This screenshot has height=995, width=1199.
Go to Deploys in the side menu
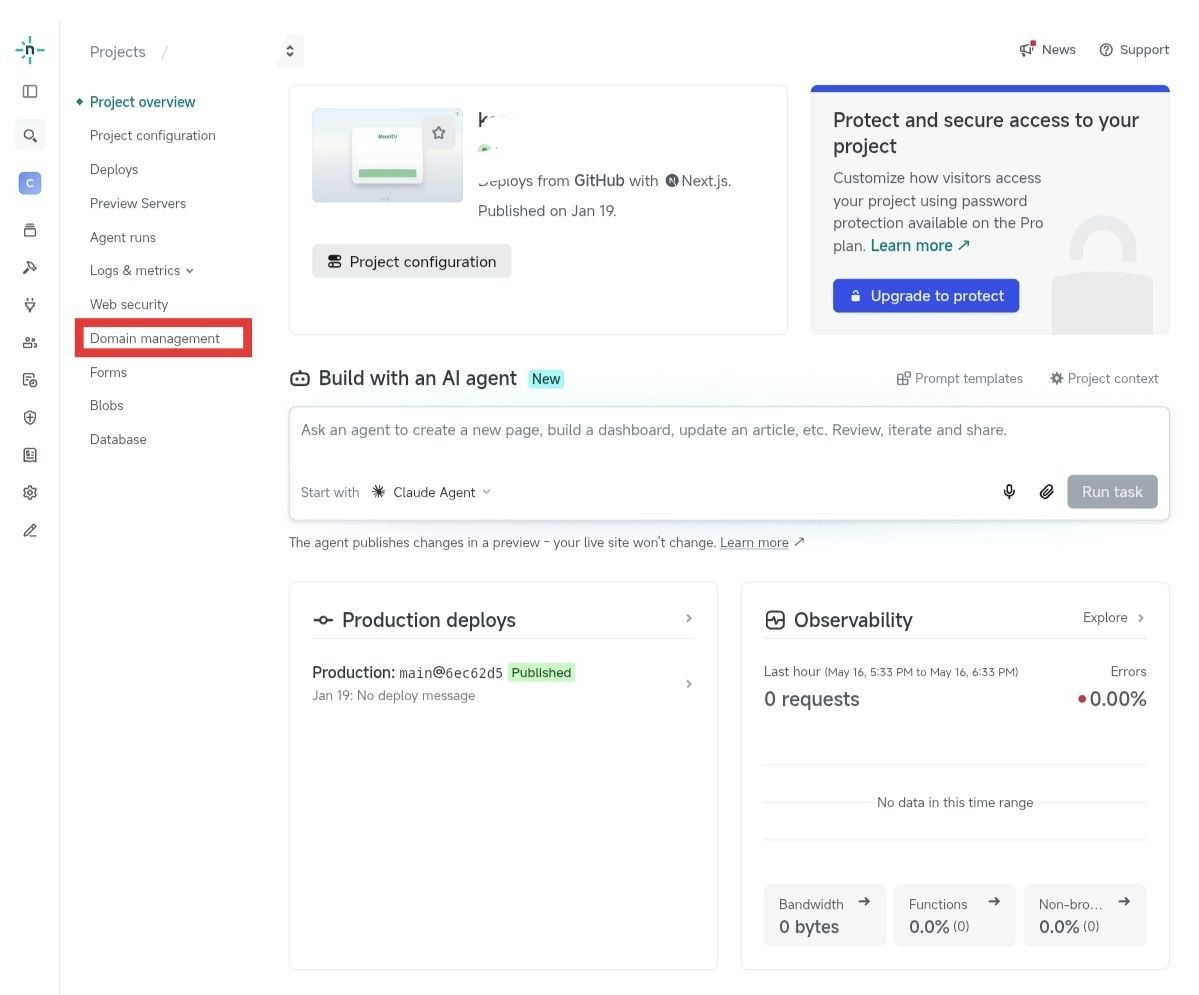(114, 170)
